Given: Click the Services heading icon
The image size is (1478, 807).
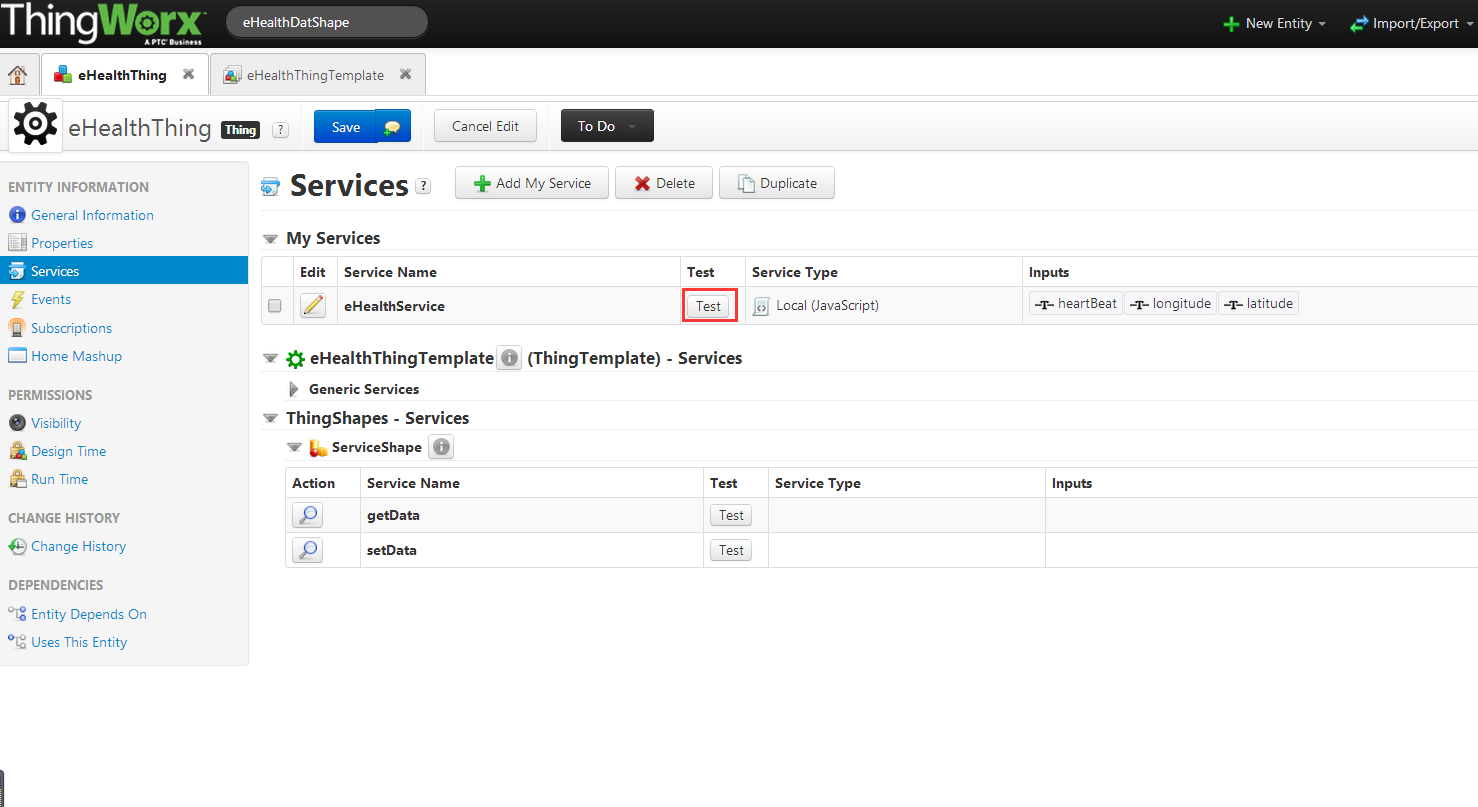Looking at the screenshot, I should coord(270,187).
